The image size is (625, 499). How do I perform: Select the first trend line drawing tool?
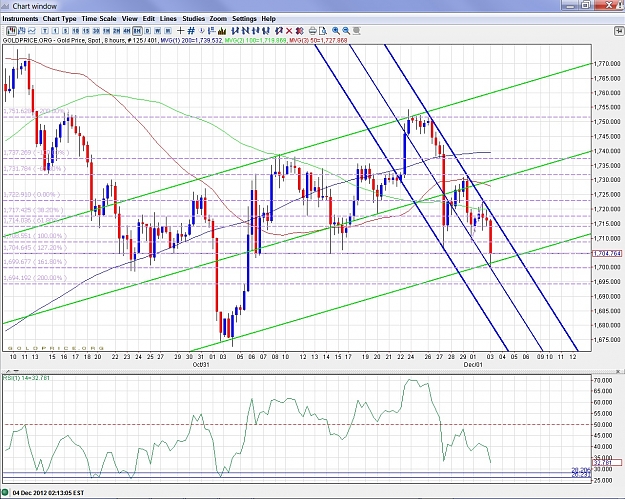point(235,31)
